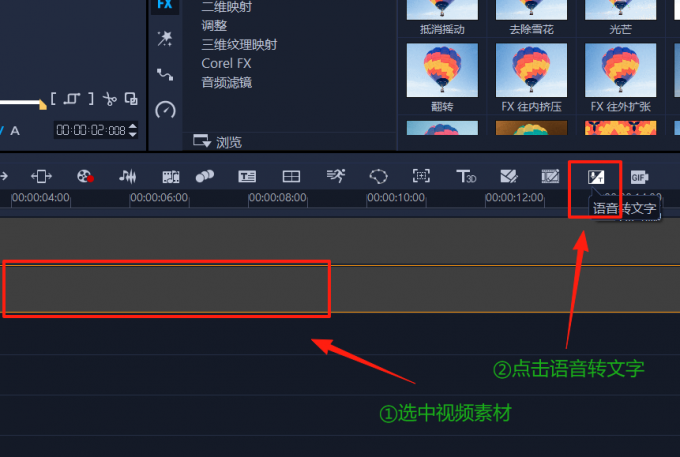Click the fit project in timeline icon

click(41, 176)
